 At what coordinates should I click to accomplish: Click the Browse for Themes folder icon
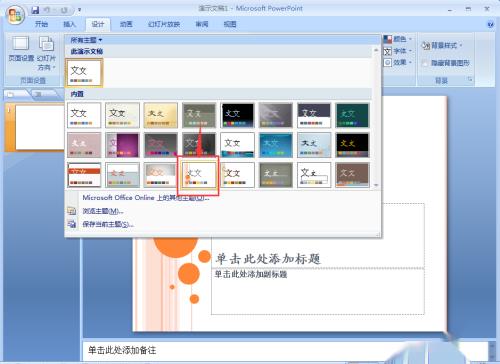pyautogui.click(x=72, y=211)
